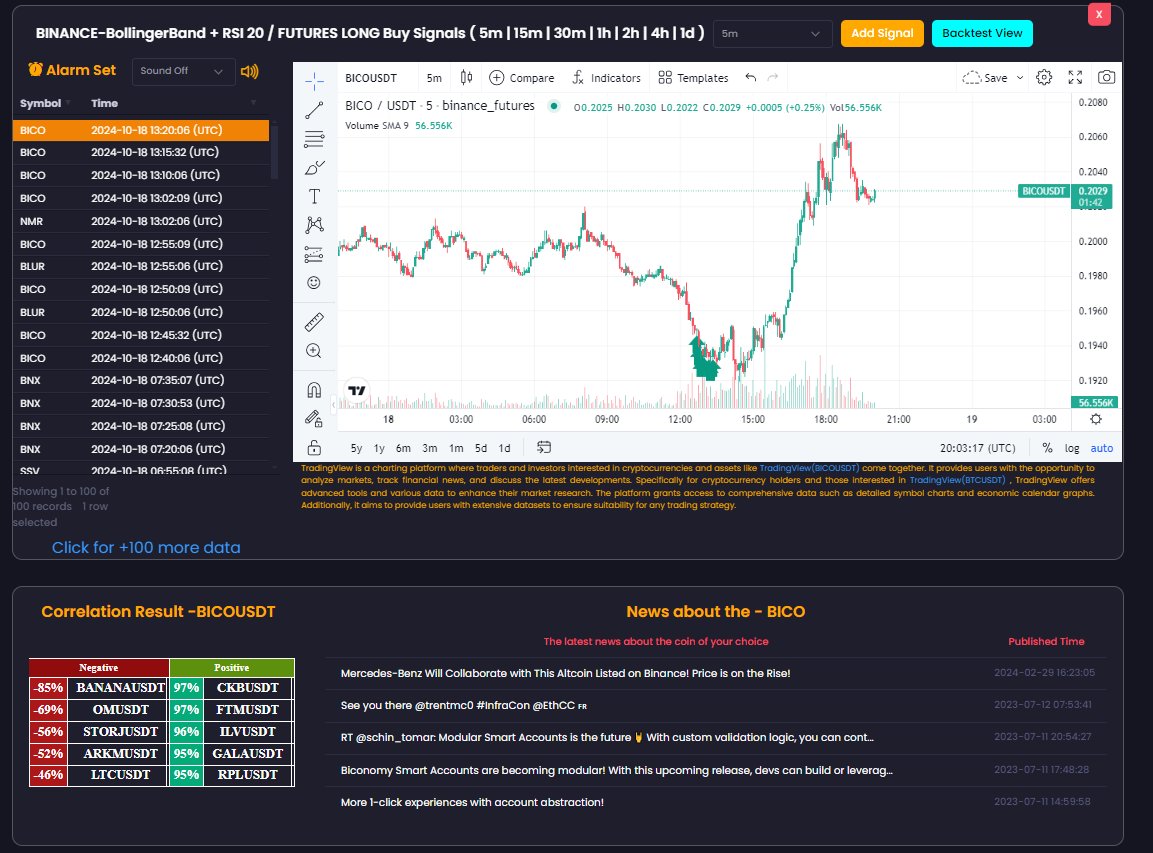Redo the chart action
Screen dimensions: 1153x853
[x=773, y=77]
